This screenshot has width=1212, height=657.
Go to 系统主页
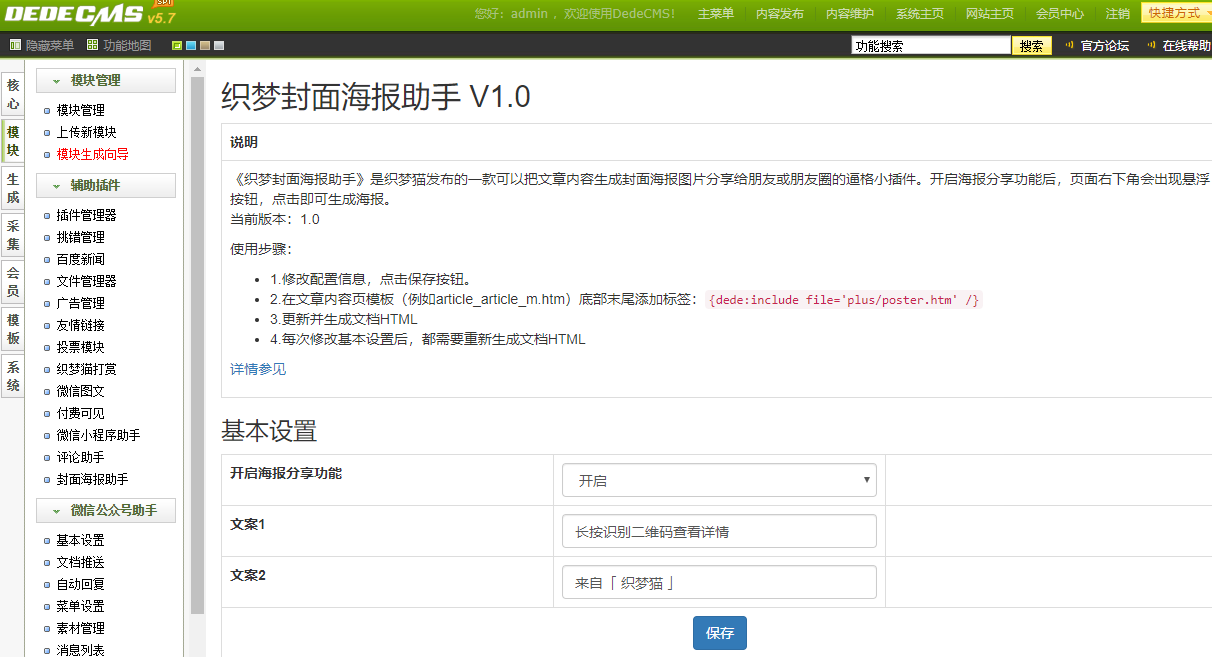click(x=919, y=14)
